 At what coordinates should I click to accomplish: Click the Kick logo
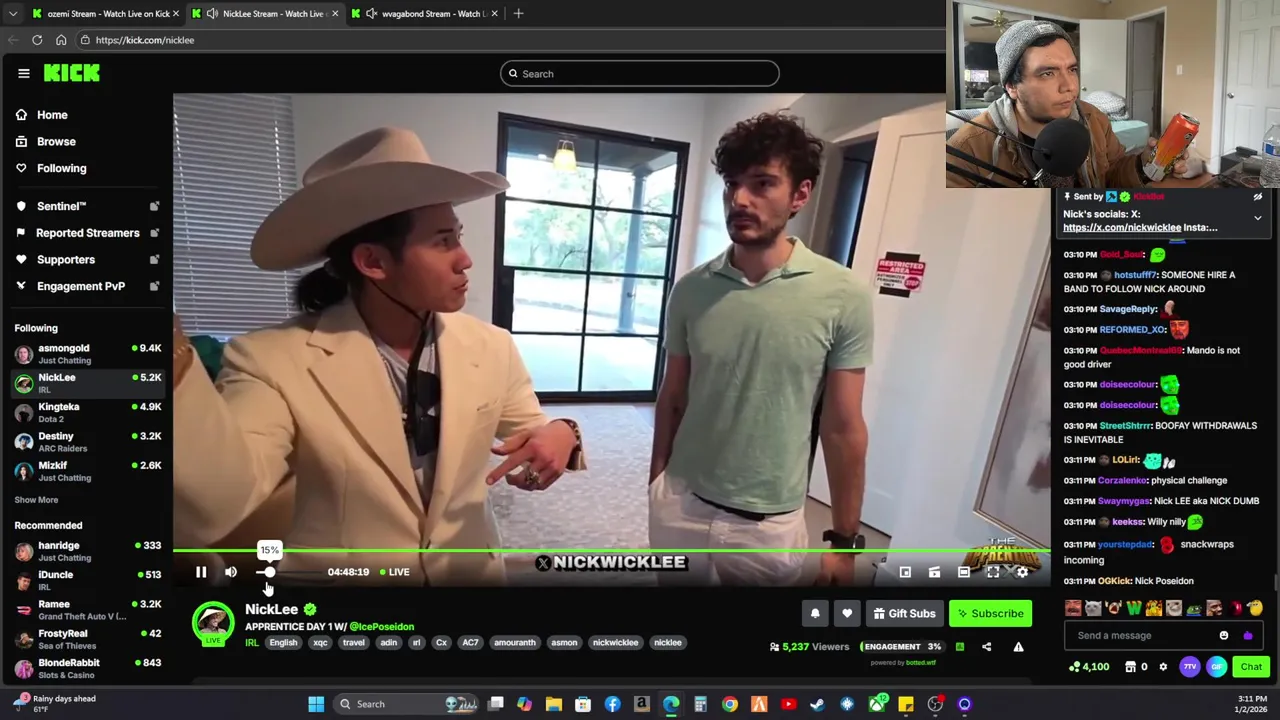click(72, 73)
